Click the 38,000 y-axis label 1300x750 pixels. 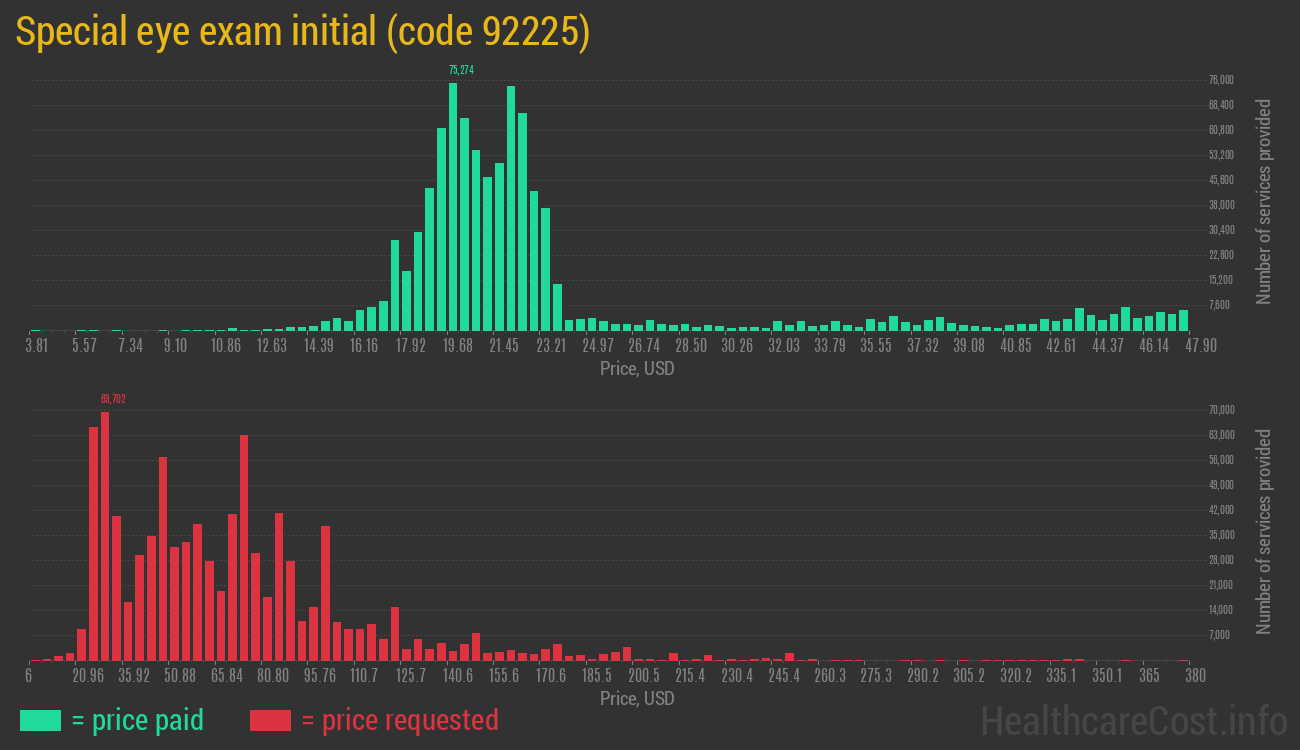pyautogui.click(x=1221, y=205)
